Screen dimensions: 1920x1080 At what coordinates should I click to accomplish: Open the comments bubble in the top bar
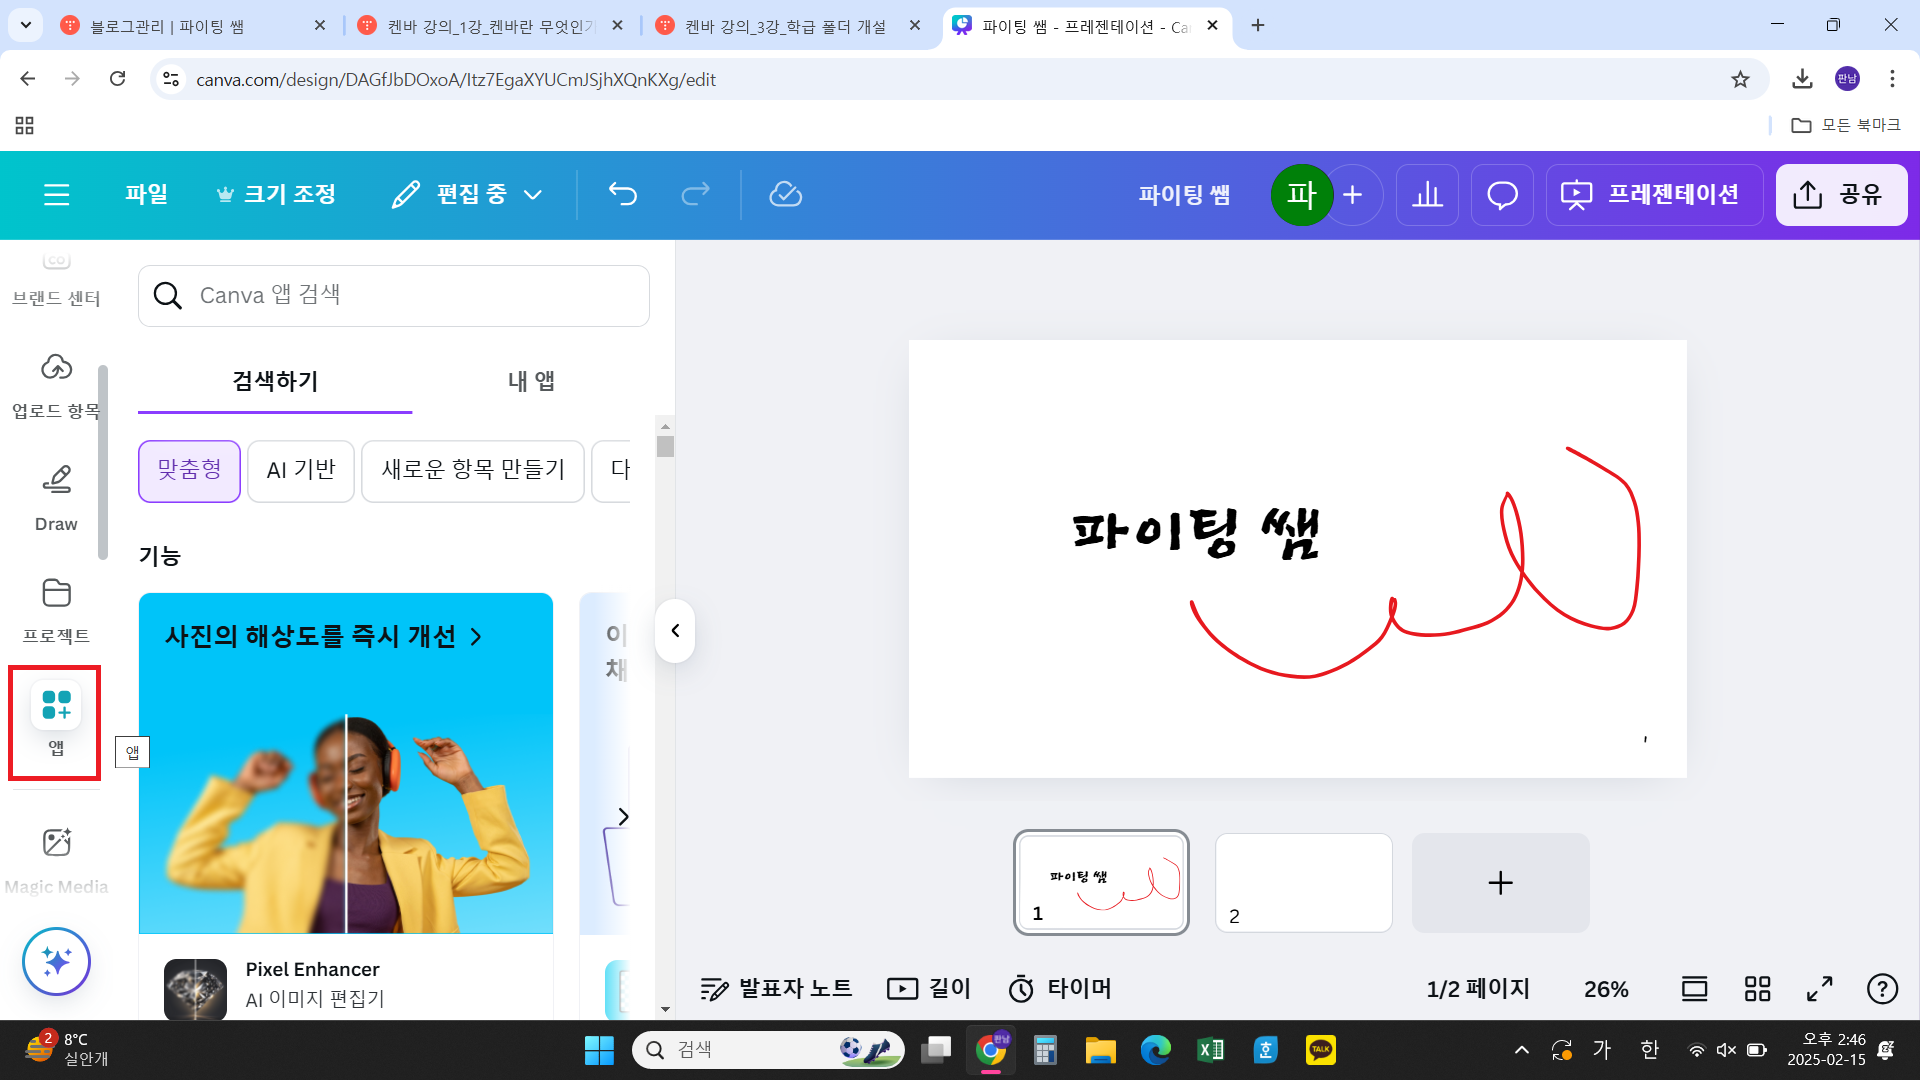point(1501,194)
